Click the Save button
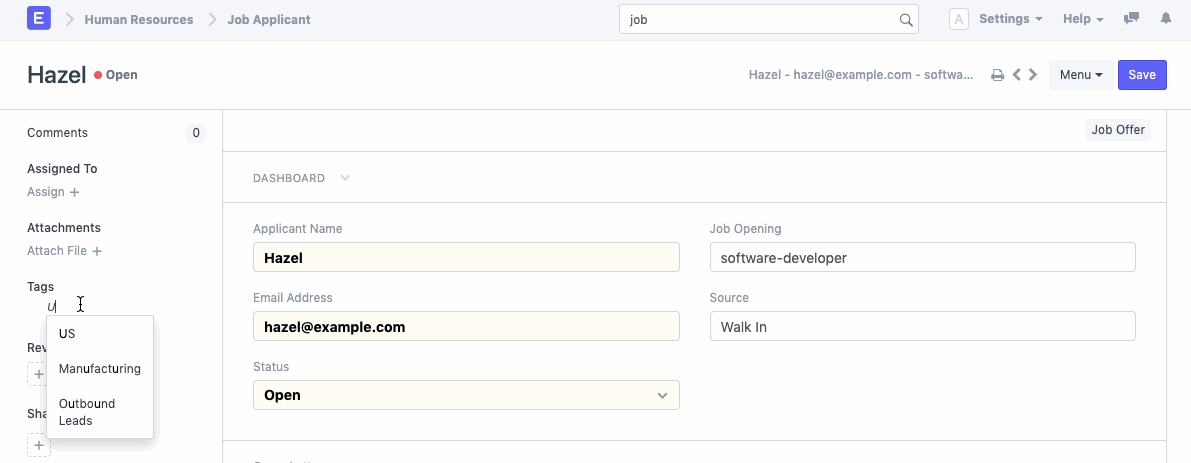The width and height of the screenshot is (1191, 463). 1141,75
